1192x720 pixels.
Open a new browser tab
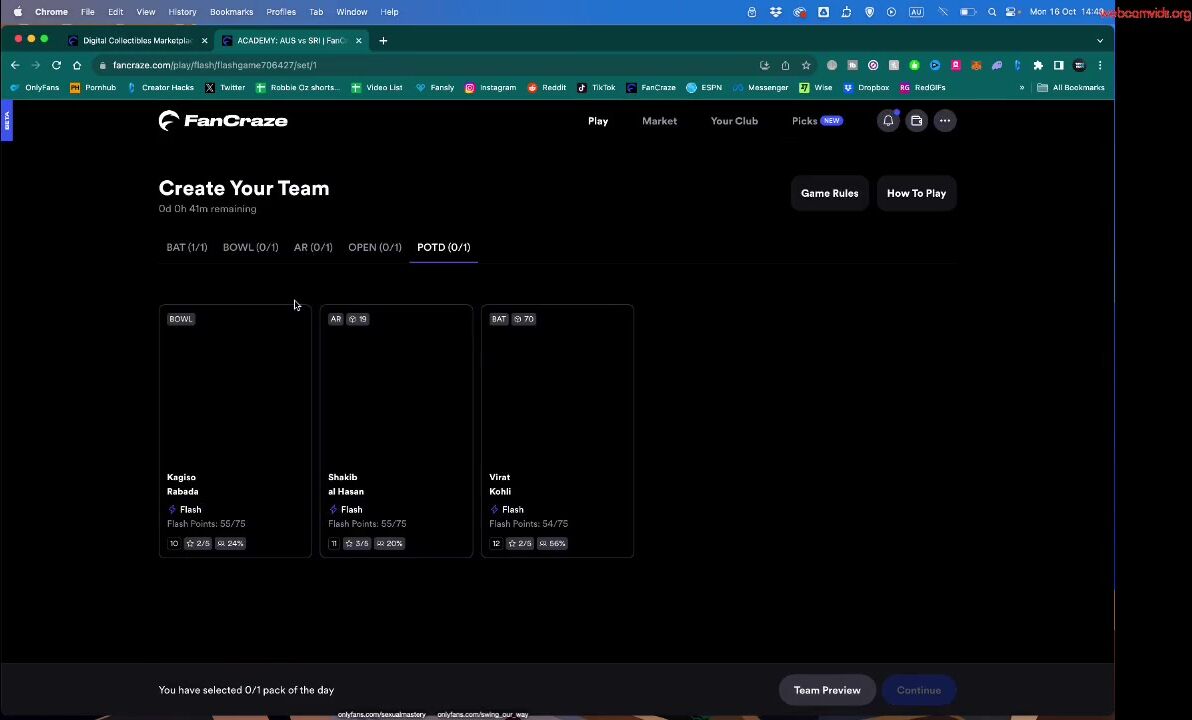point(383,41)
